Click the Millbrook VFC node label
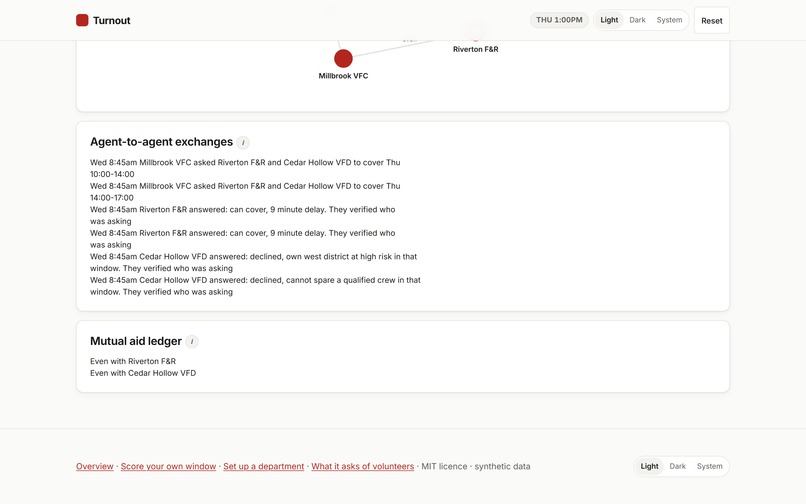806x504 pixels. click(x=343, y=76)
